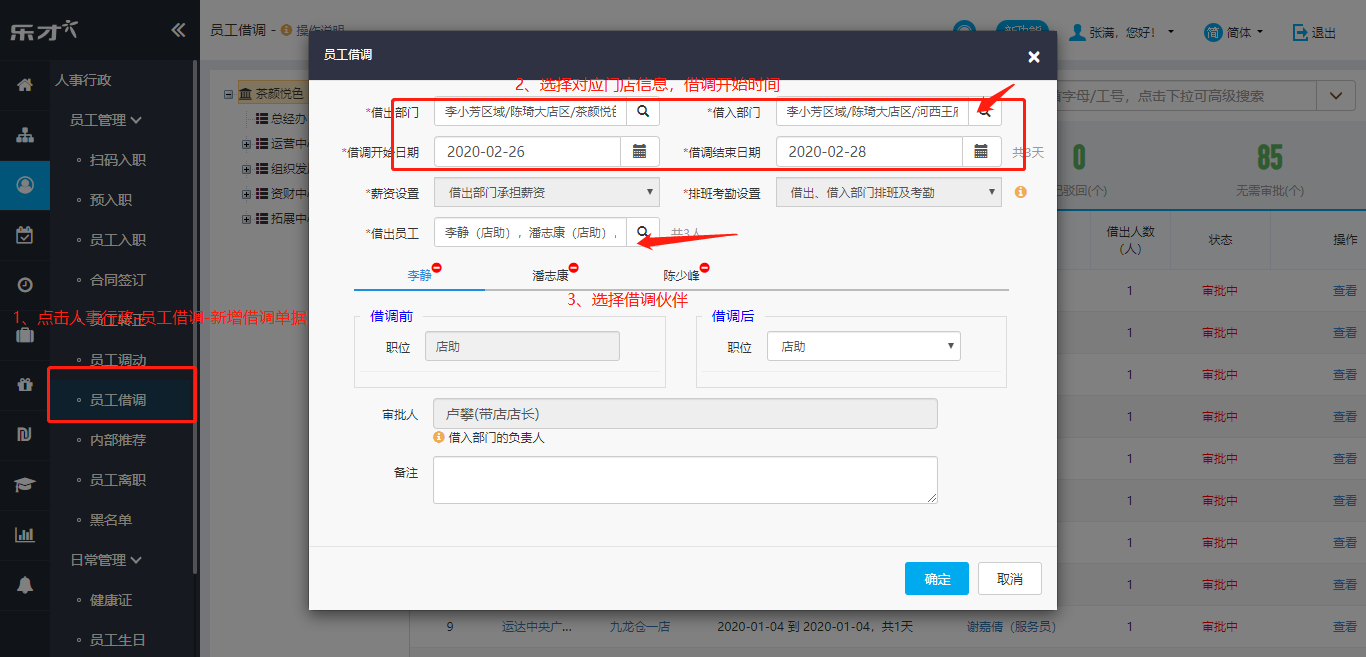Open the clock sidebar icon

pos(25,284)
